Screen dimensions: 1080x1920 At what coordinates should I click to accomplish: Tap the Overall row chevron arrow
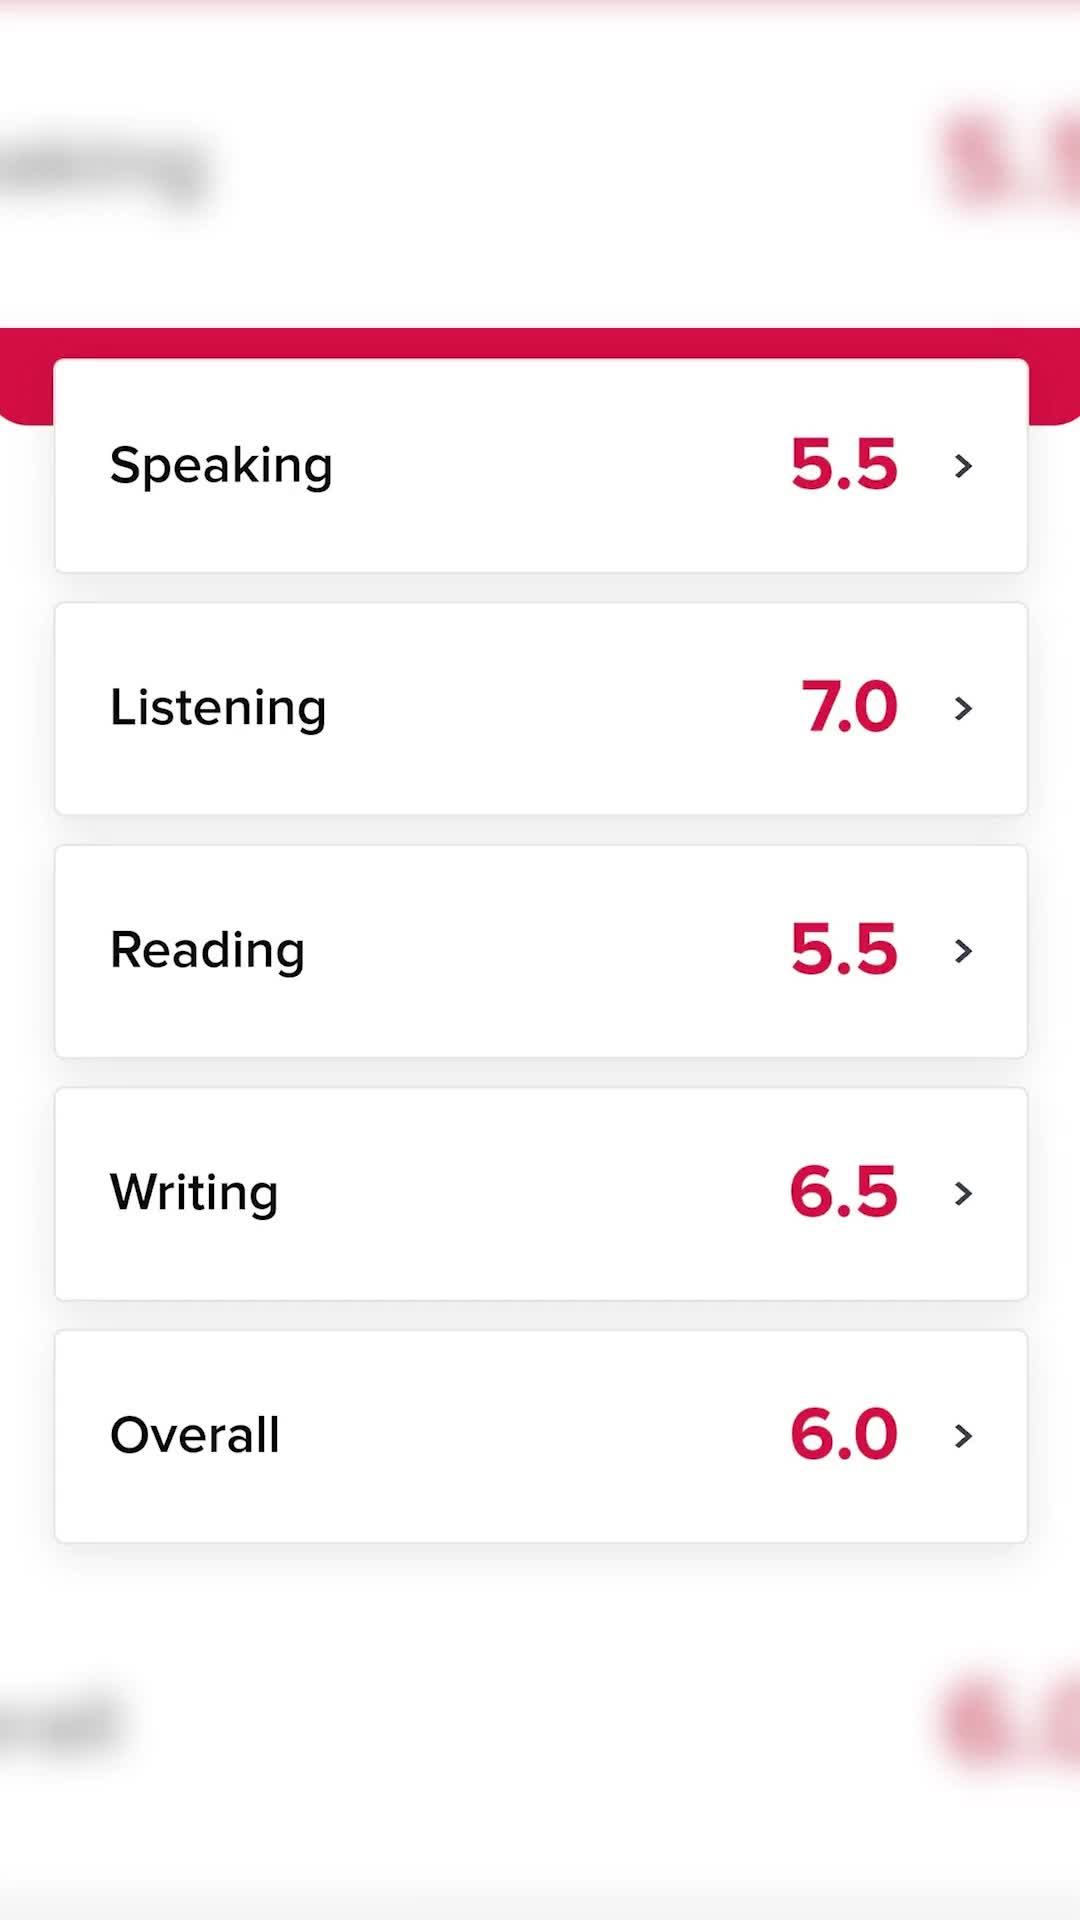[963, 1436]
